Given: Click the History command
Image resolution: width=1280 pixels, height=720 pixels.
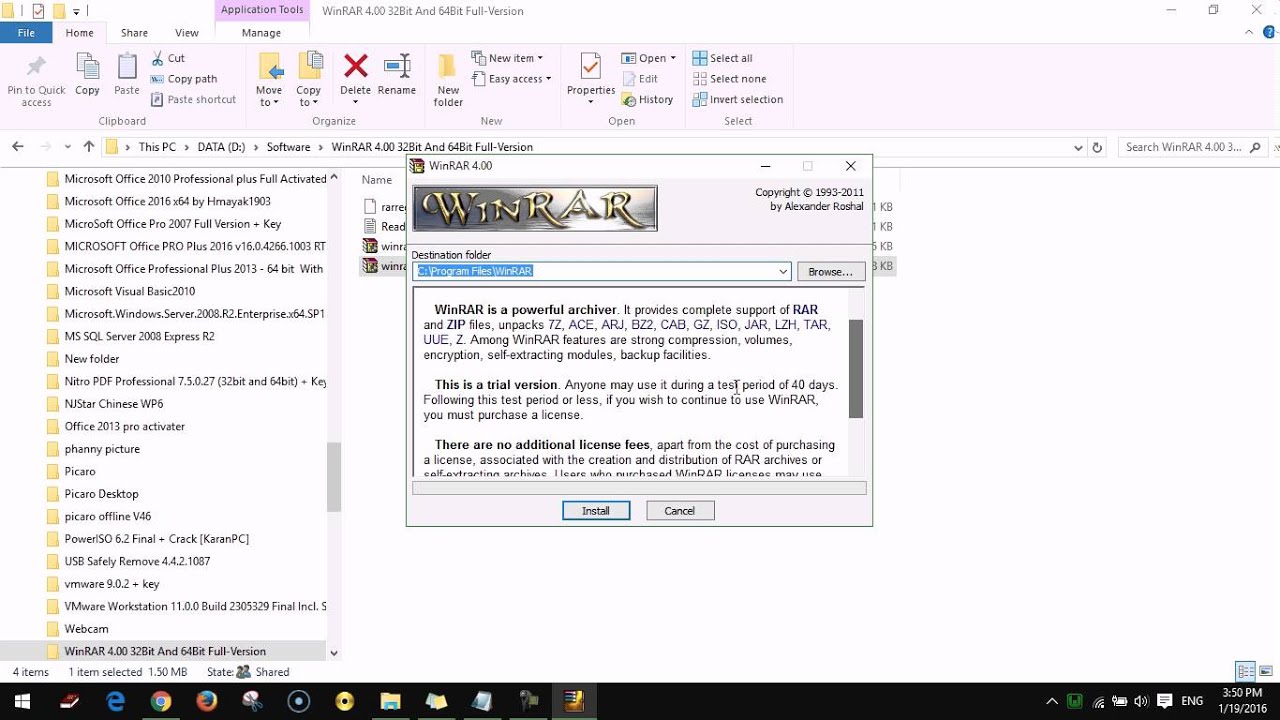Looking at the screenshot, I should click(x=647, y=99).
